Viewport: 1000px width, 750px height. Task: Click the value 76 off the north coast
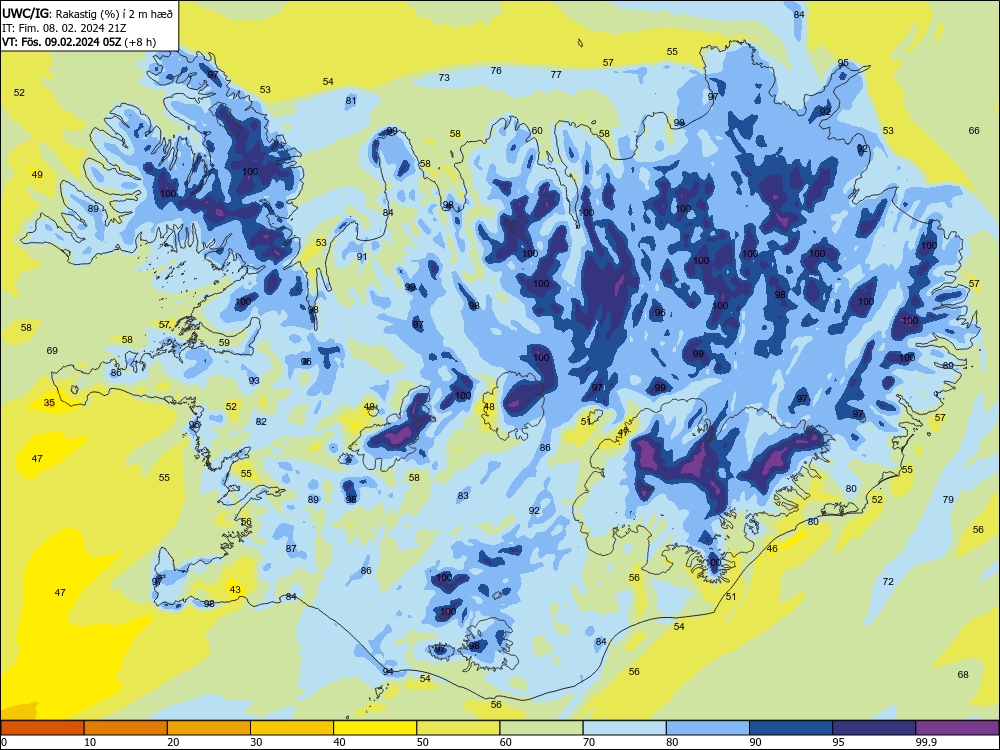click(x=496, y=71)
